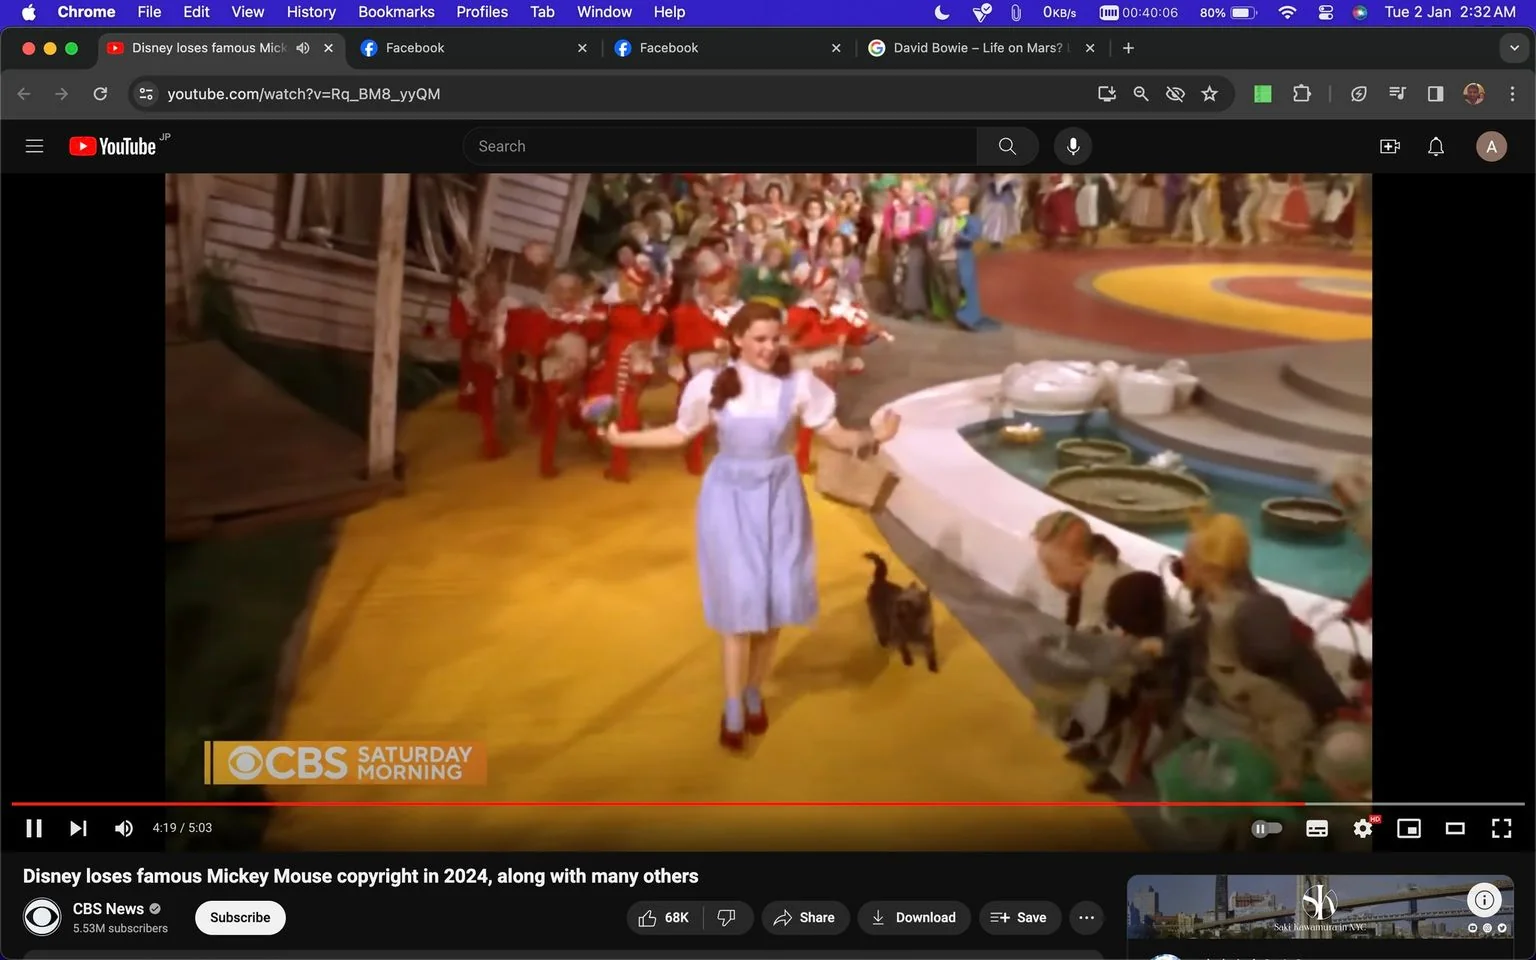The image size is (1536, 960).
Task: Like the video with 68K likes
Action: [x=665, y=917]
